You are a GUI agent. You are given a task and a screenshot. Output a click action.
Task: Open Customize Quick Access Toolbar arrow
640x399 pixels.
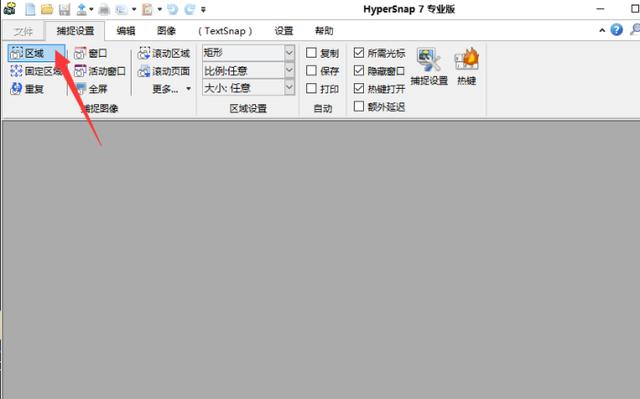pyautogui.click(x=203, y=9)
